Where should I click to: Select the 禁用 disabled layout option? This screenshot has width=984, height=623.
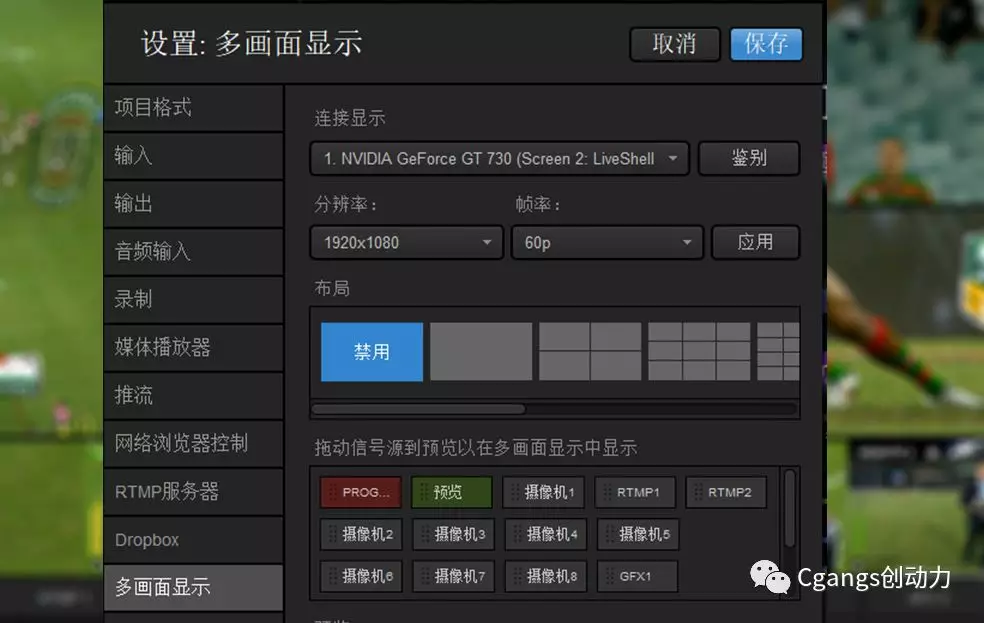click(372, 352)
